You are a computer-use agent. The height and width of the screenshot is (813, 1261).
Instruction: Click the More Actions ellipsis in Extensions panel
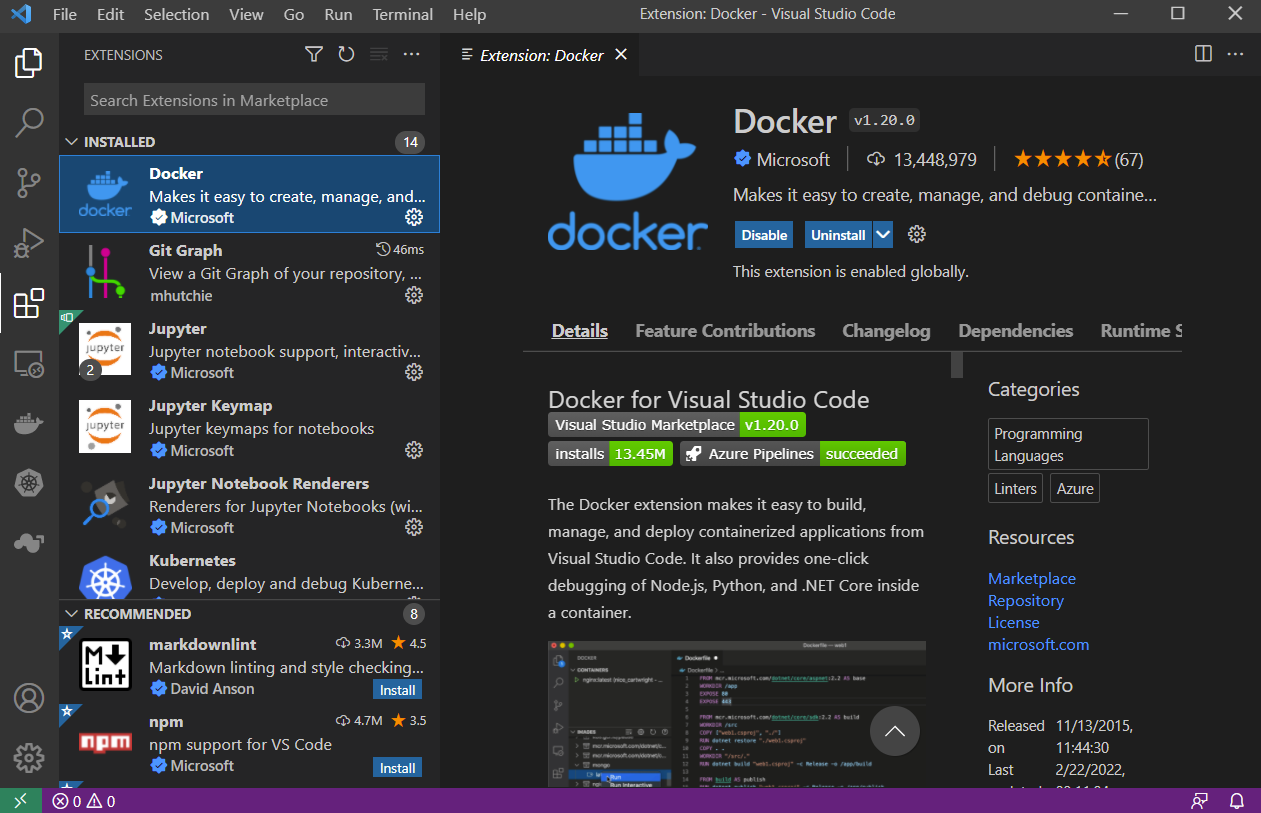[411, 54]
